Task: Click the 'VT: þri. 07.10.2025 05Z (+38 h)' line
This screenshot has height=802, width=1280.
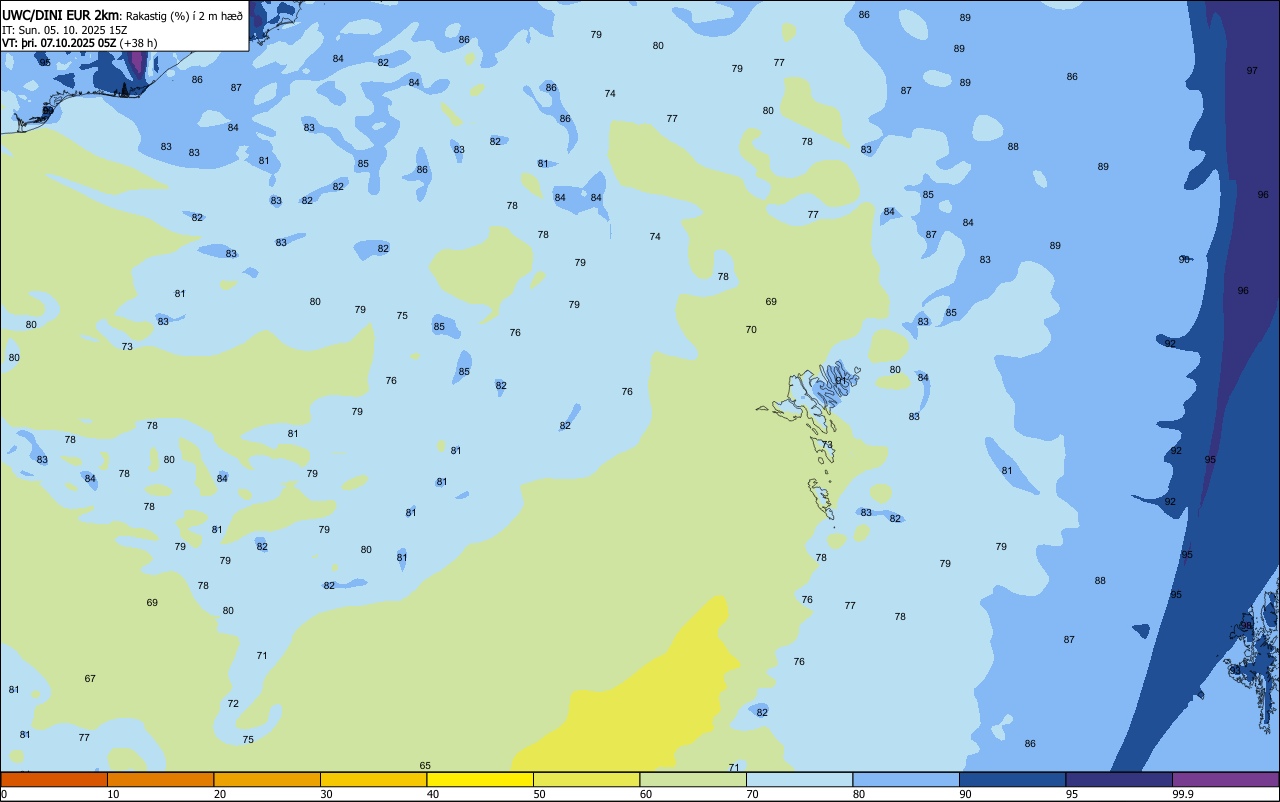Action: [80, 43]
